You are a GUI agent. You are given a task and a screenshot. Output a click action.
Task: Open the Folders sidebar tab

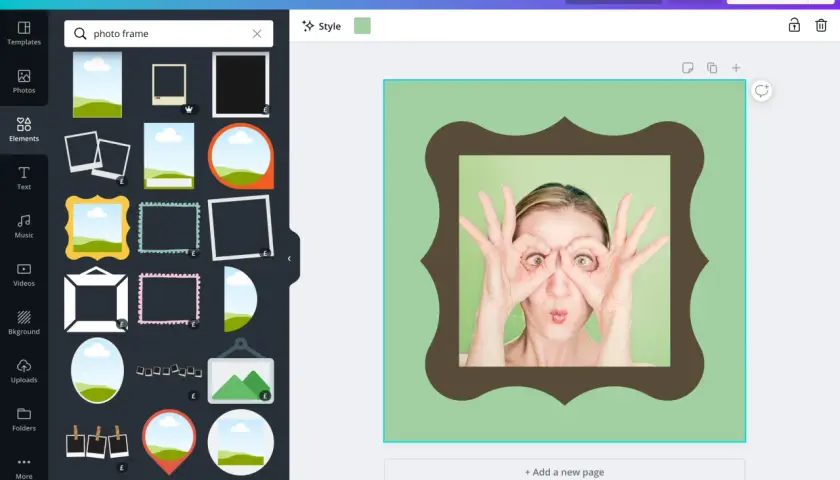(x=24, y=419)
